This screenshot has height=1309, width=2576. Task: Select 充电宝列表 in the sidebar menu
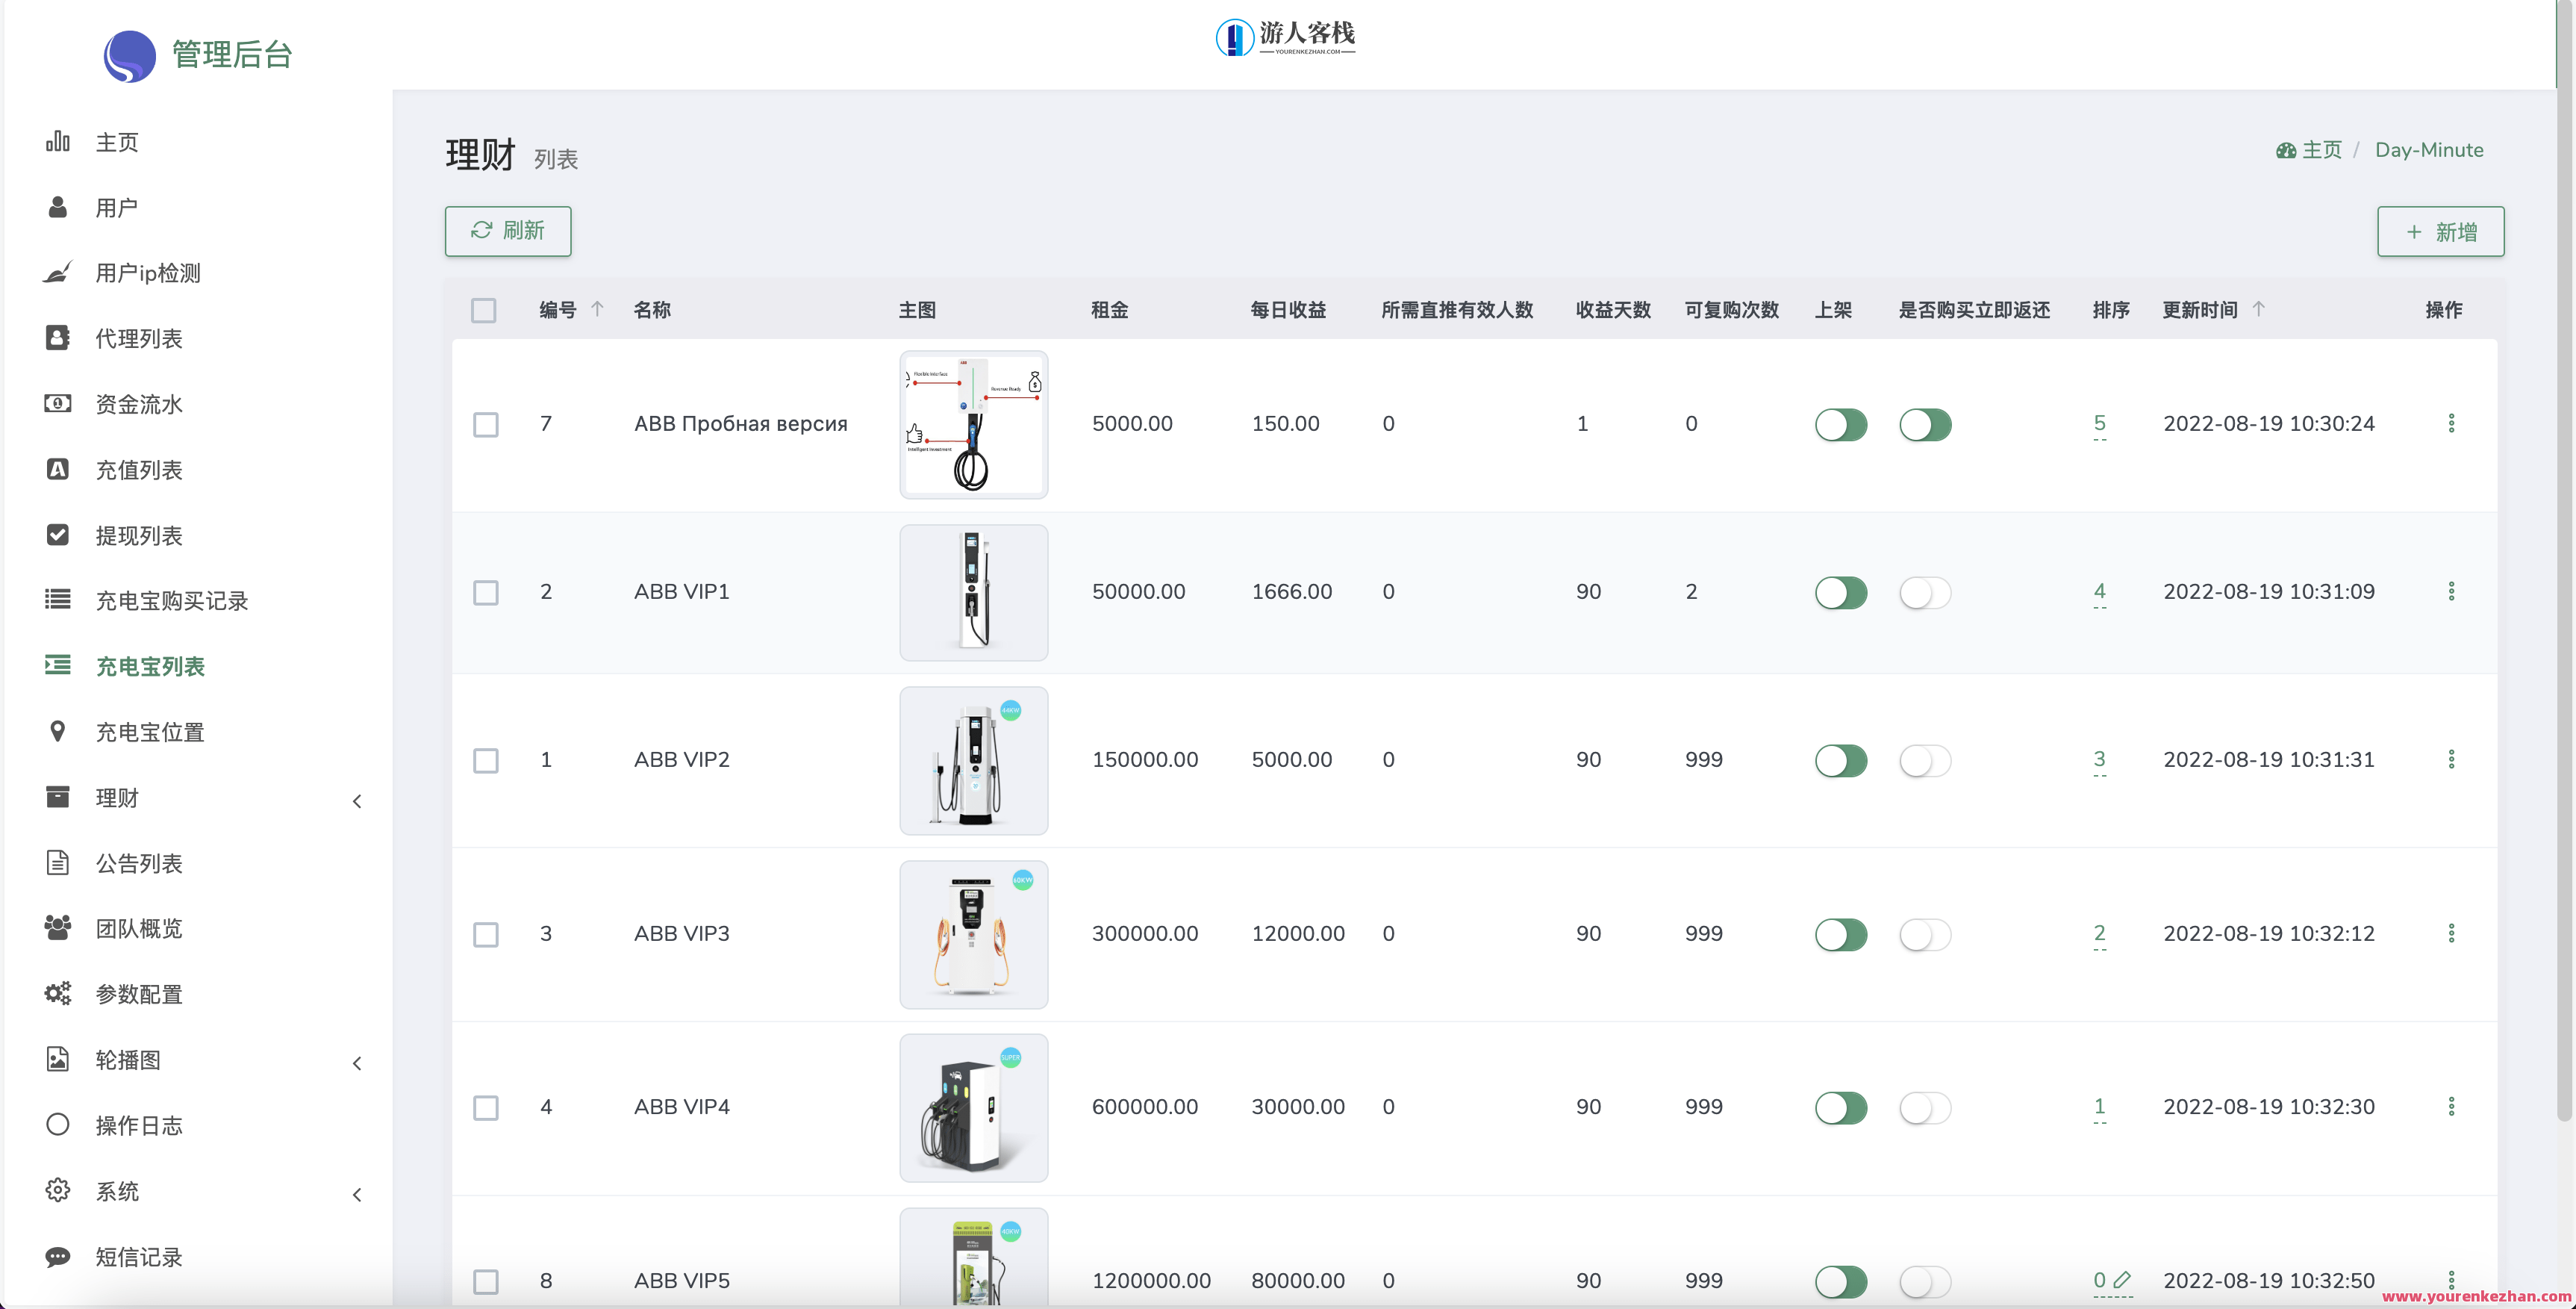(x=150, y=666)
